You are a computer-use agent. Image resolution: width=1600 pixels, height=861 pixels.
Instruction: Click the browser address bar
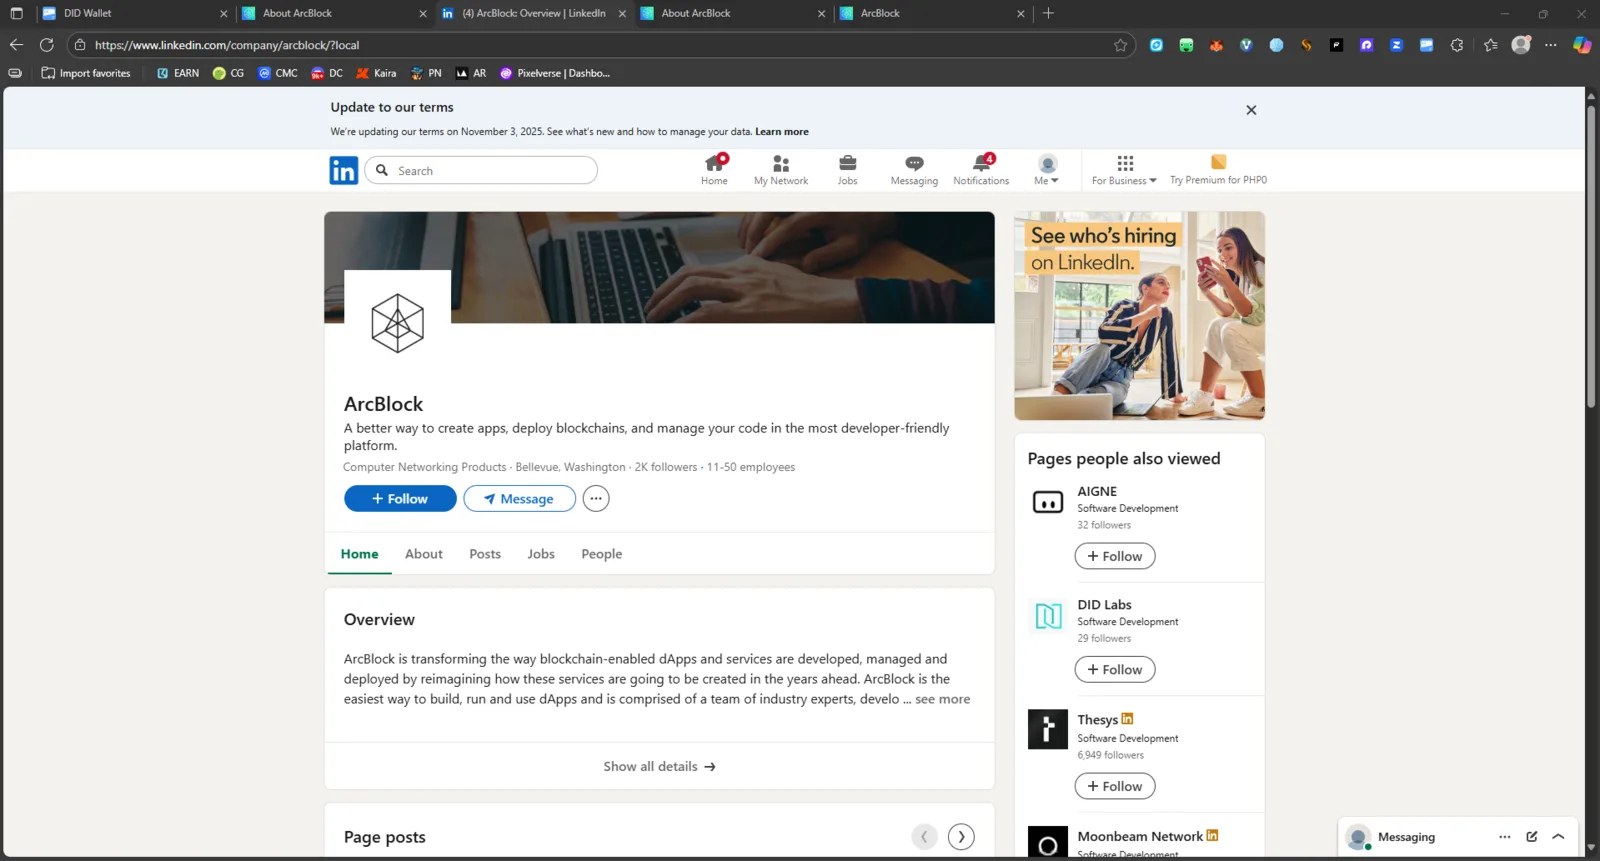(x=600, y=45)
